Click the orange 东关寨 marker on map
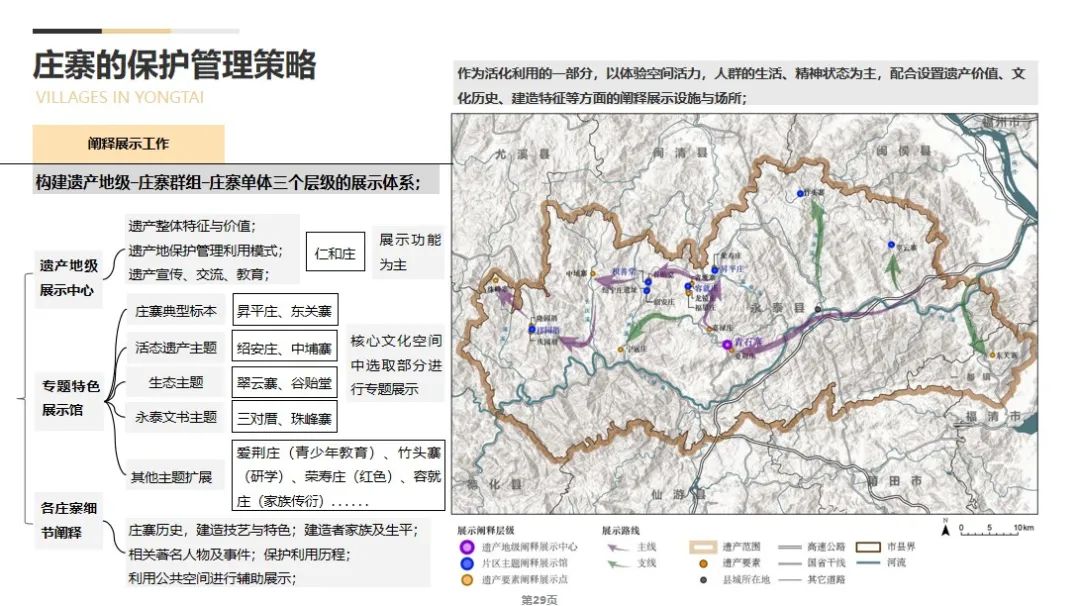The image size is (1080, 606). pos(993,355)
